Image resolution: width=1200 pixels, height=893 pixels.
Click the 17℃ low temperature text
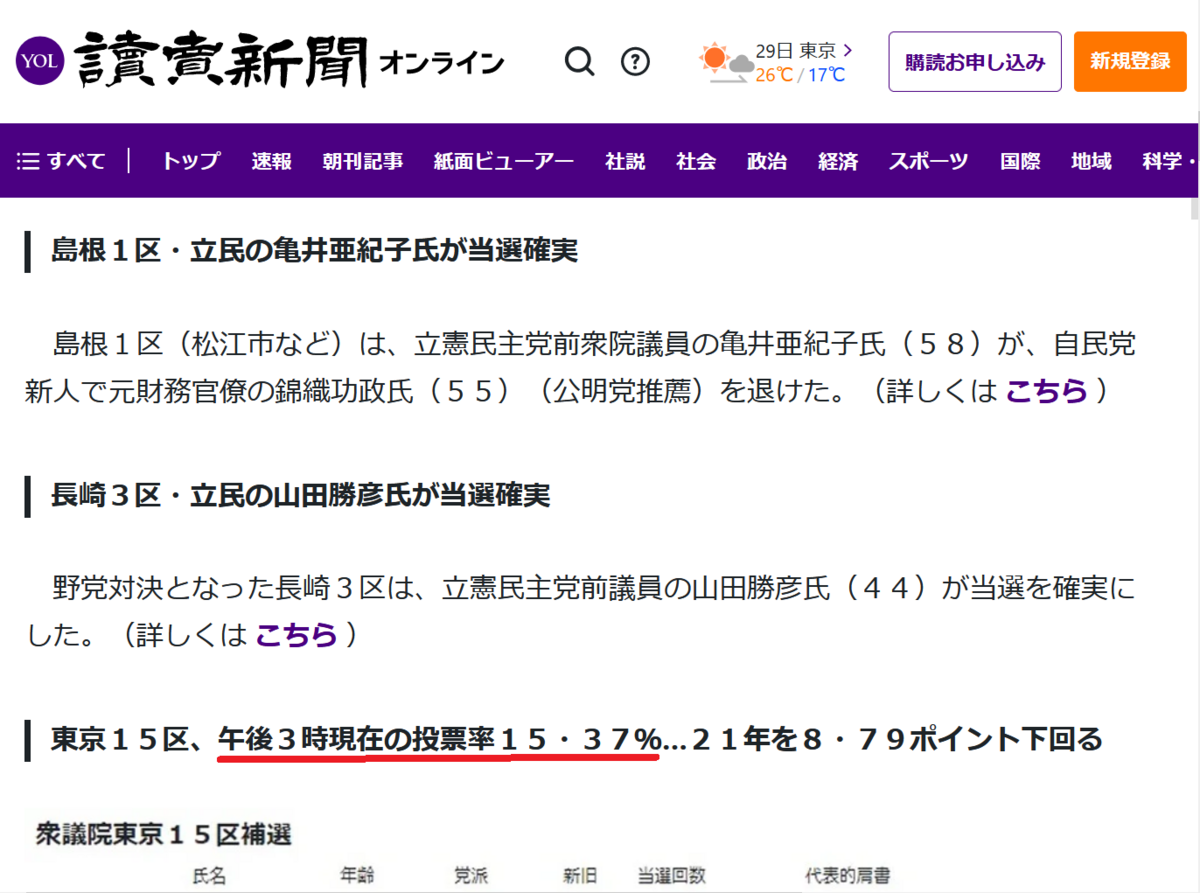[827, 75]
